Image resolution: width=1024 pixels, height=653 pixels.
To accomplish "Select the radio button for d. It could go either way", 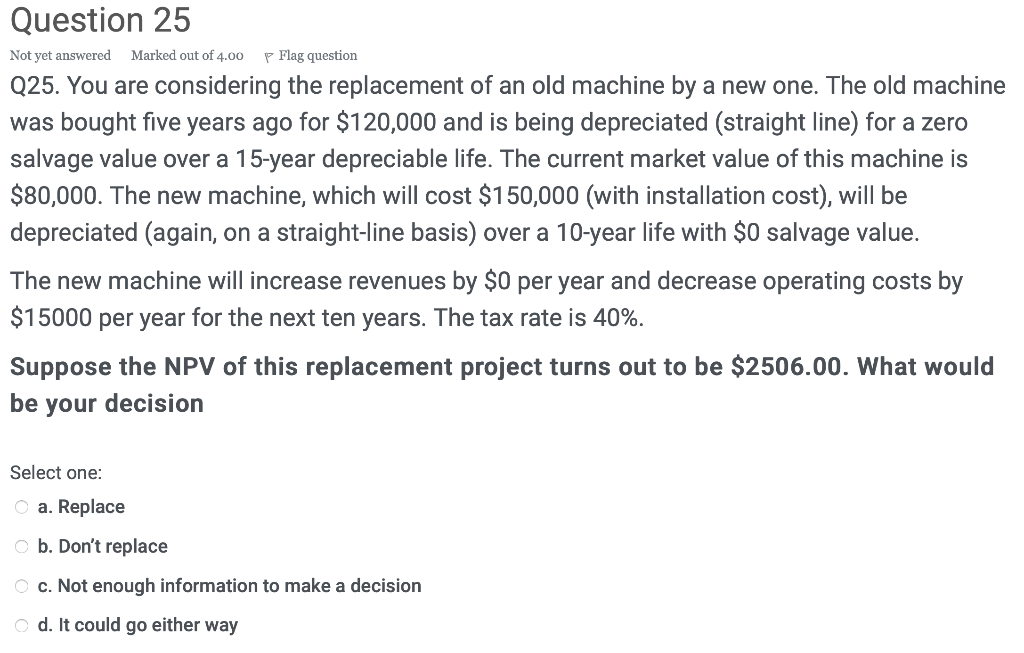I will (x=21, y=625).
